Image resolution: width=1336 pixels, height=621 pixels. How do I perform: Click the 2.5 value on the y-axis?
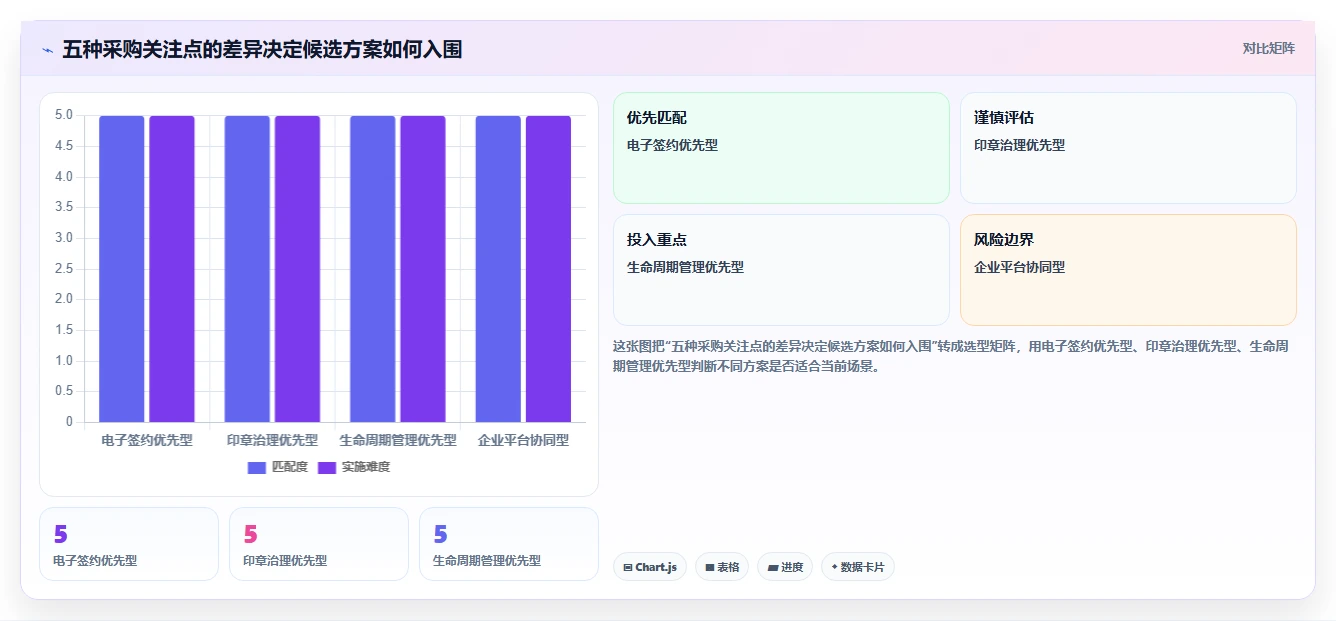(64, 268)
